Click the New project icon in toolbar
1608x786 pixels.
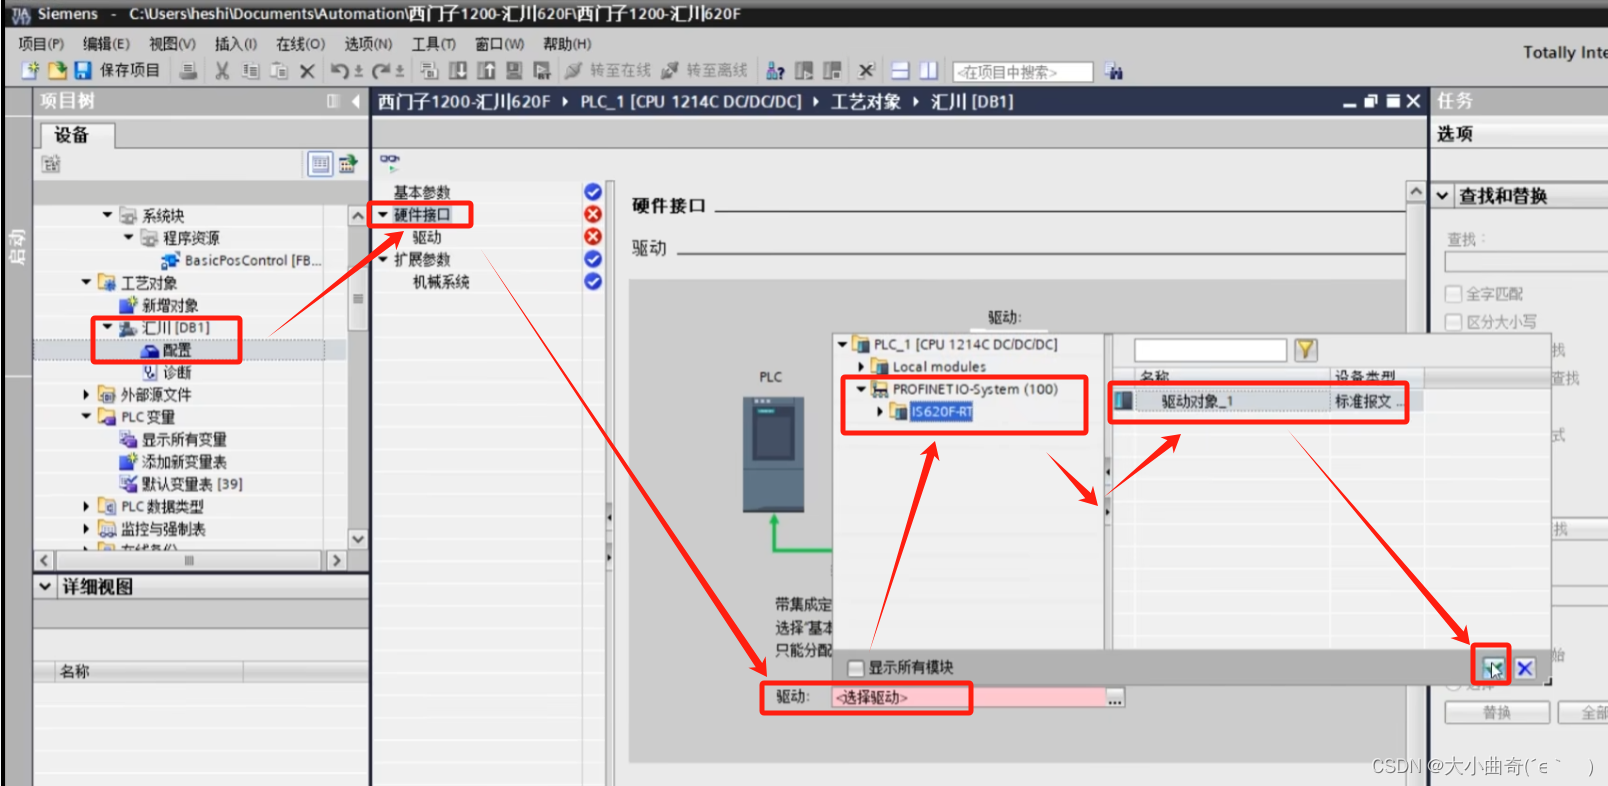(x=31, y=70)
